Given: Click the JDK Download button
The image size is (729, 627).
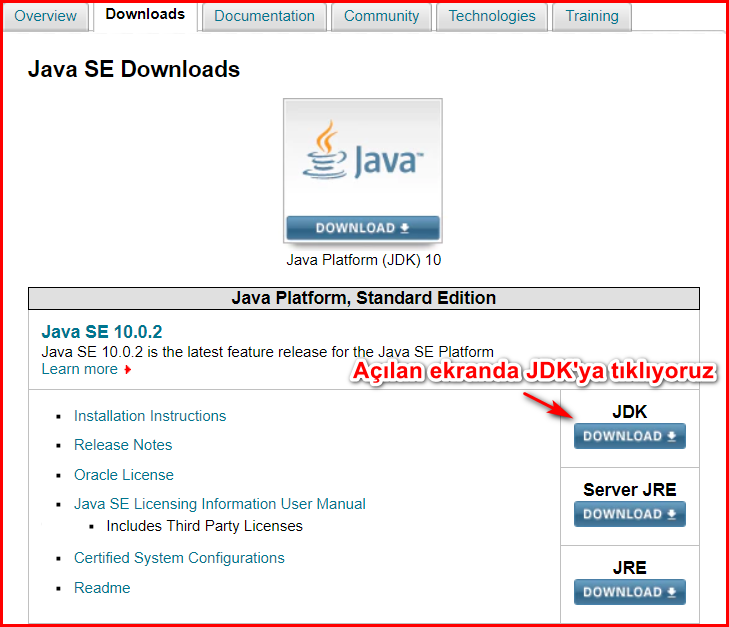Looking at the screenshot, I should click(x=630, y=436).
